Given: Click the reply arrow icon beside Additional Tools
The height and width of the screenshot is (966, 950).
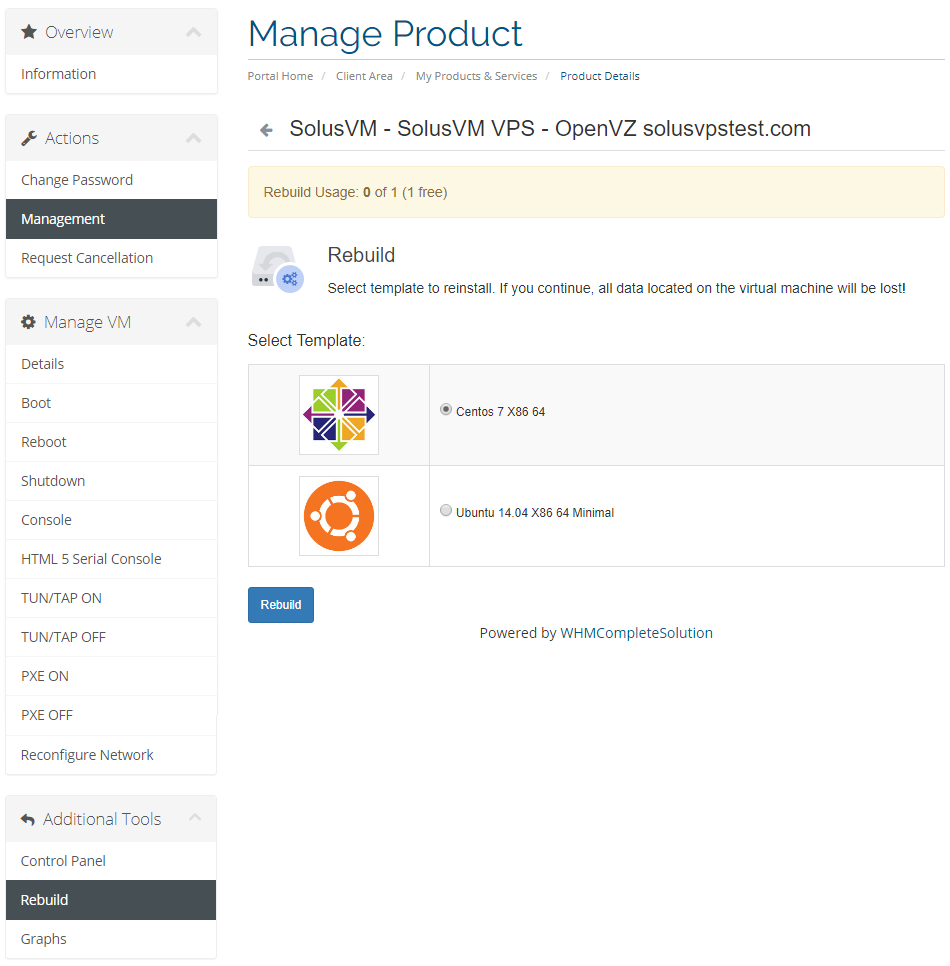Looking at the screenshot, I should [x=28, y=819].
